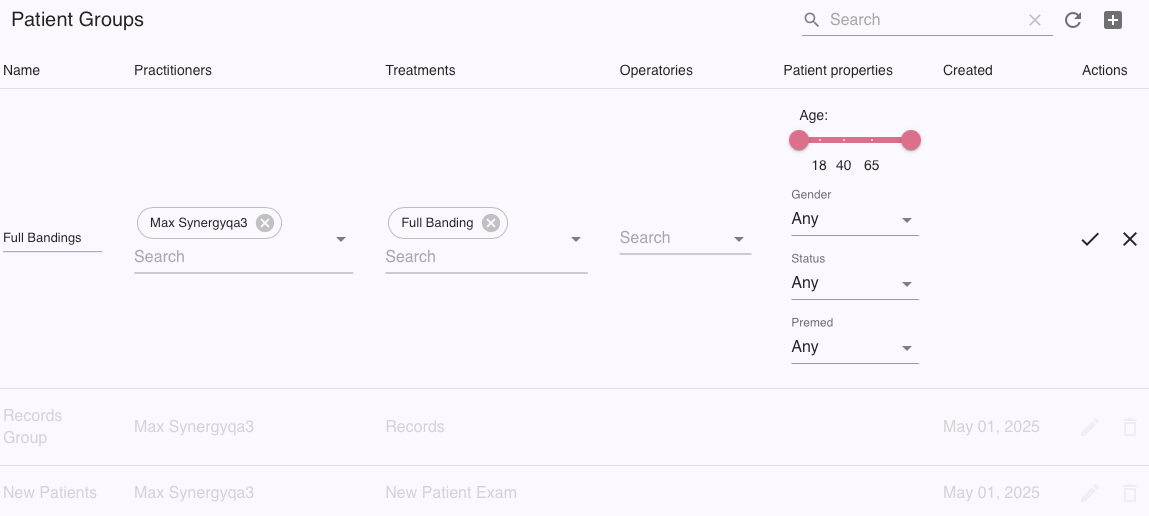Expand the Operatories search dropdown
Viewport: 1149px width, 516px height.
pyautogui.click(x=739, y=239)
